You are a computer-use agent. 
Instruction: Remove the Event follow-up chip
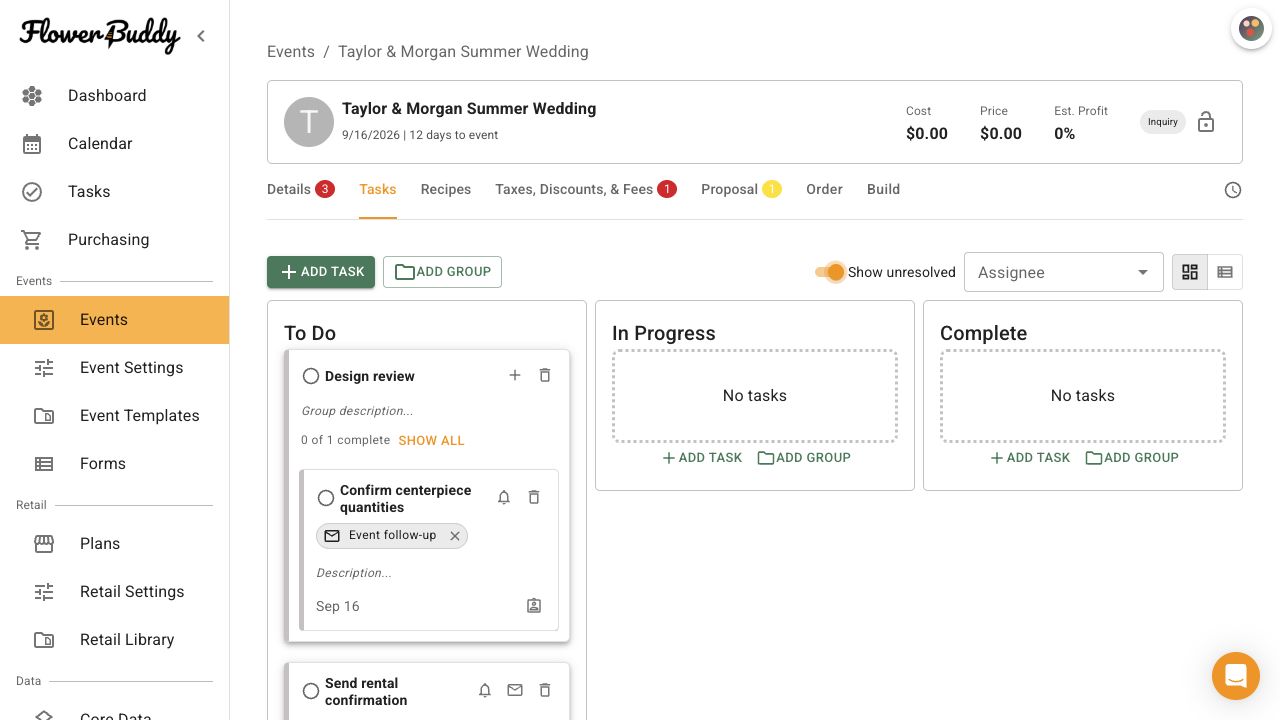(455, 536)
